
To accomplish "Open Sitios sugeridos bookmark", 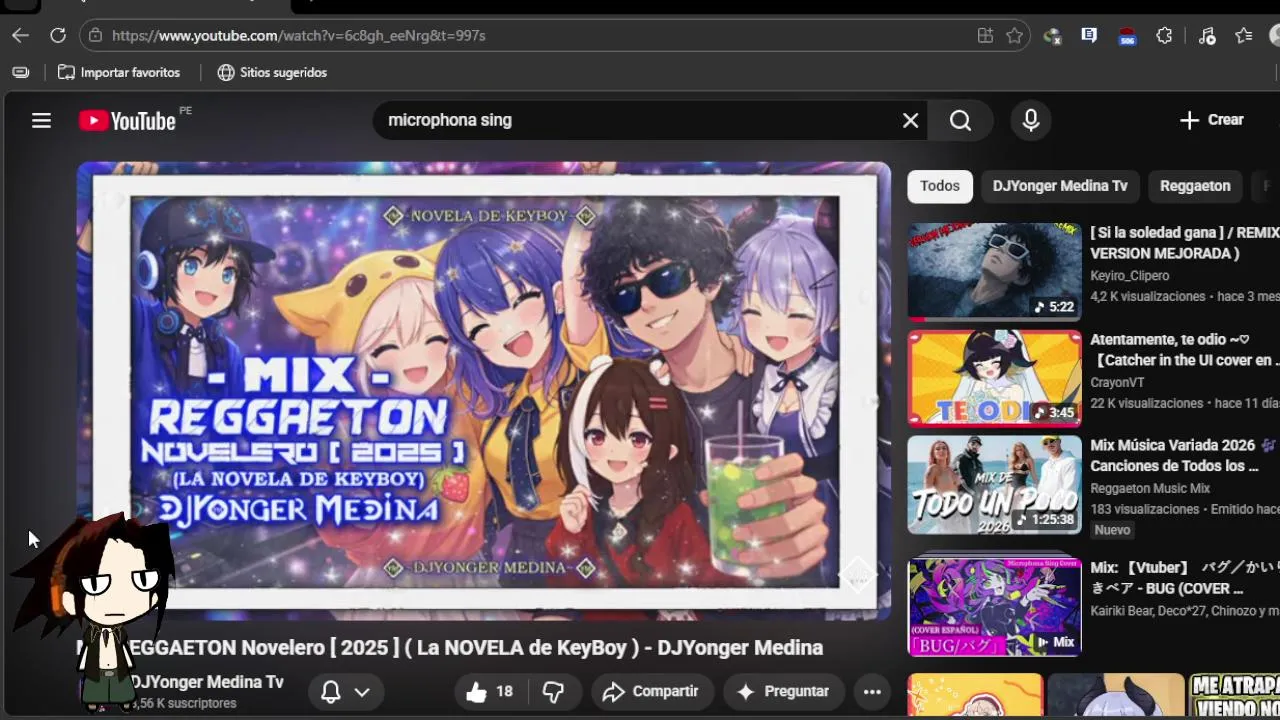I will tap(272, 72).
